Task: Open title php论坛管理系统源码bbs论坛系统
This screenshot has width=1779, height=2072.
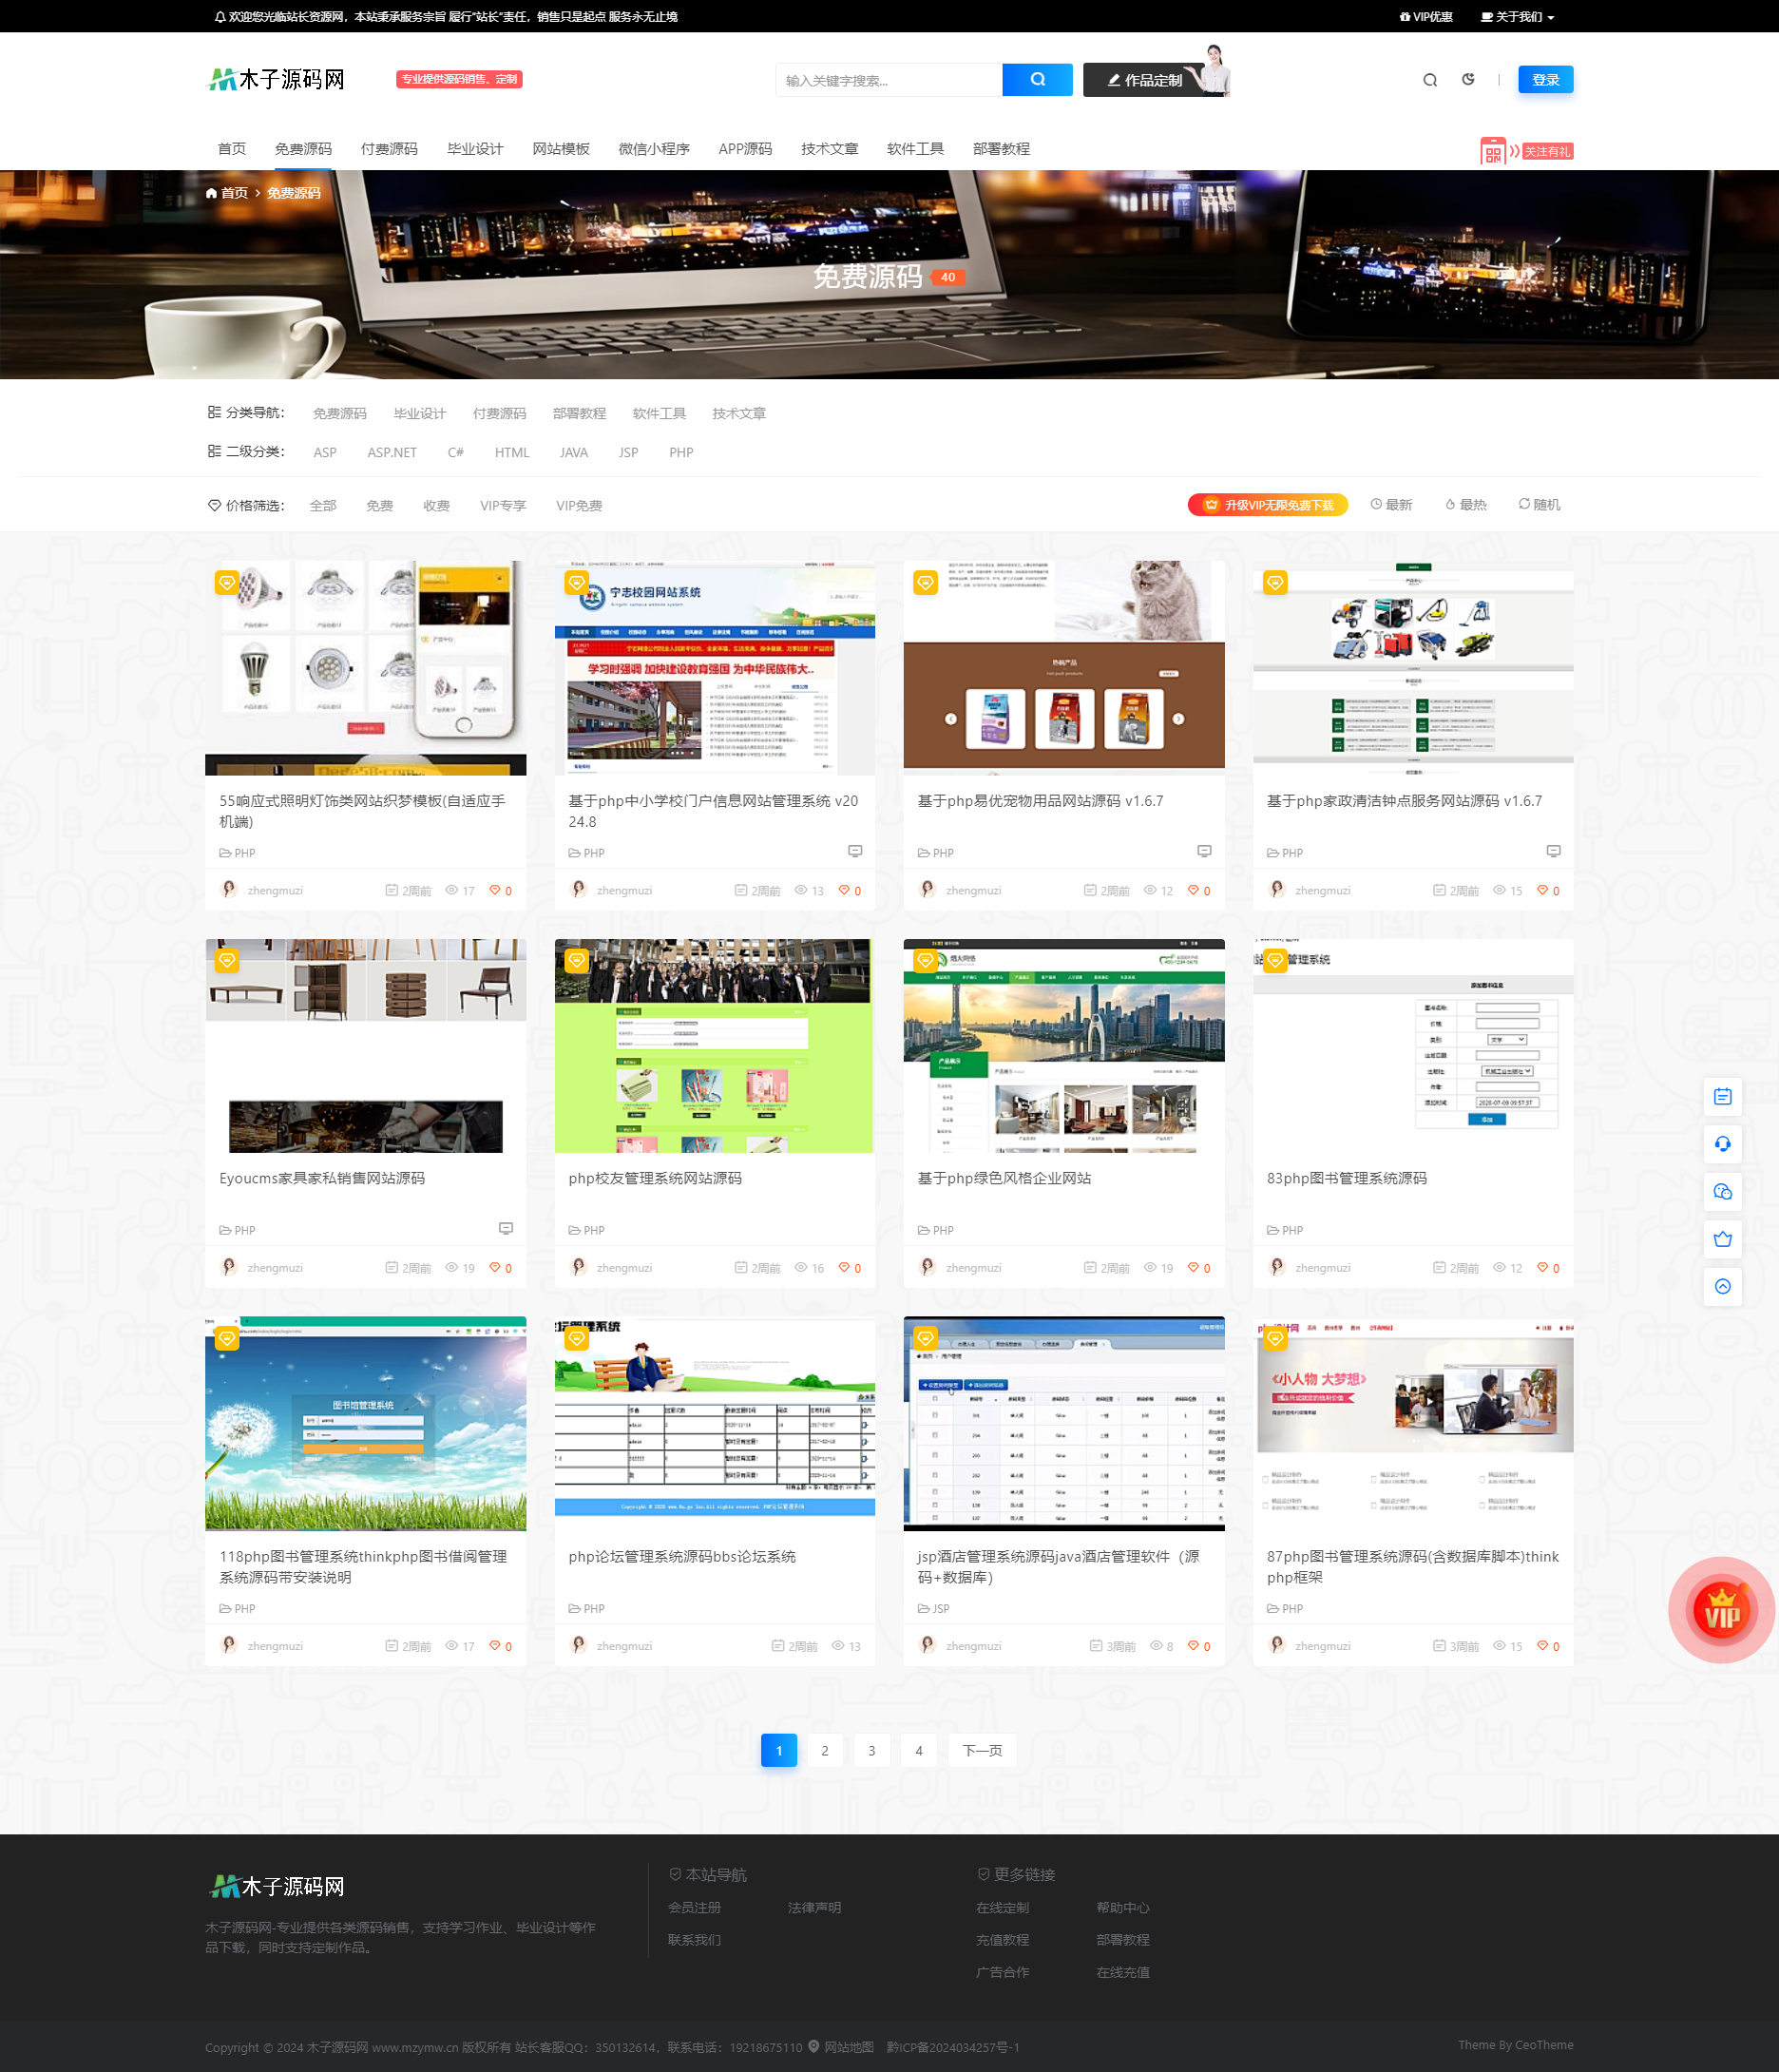Action: [x=682, y=1557]
